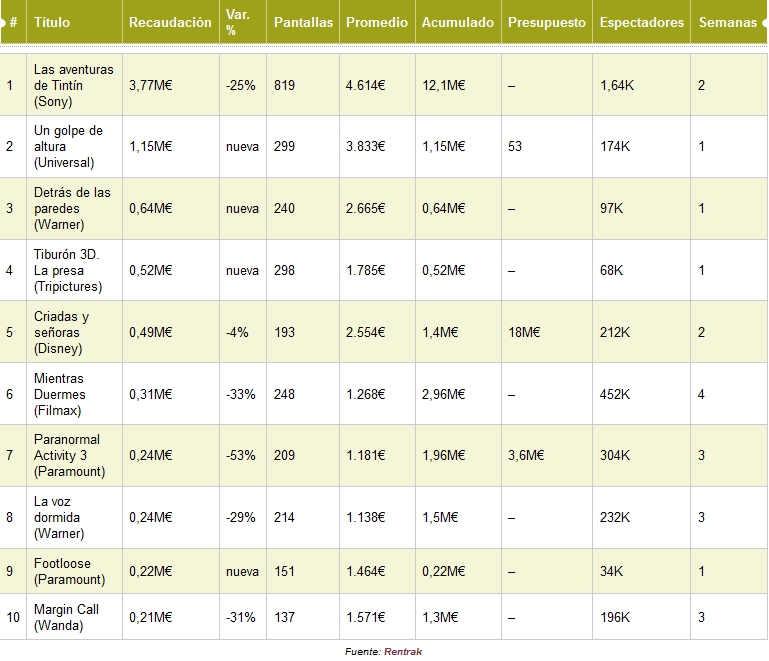Click the 232K espectadores value
The height and width of the screenshot is (661, 769).
click(615, 517)
